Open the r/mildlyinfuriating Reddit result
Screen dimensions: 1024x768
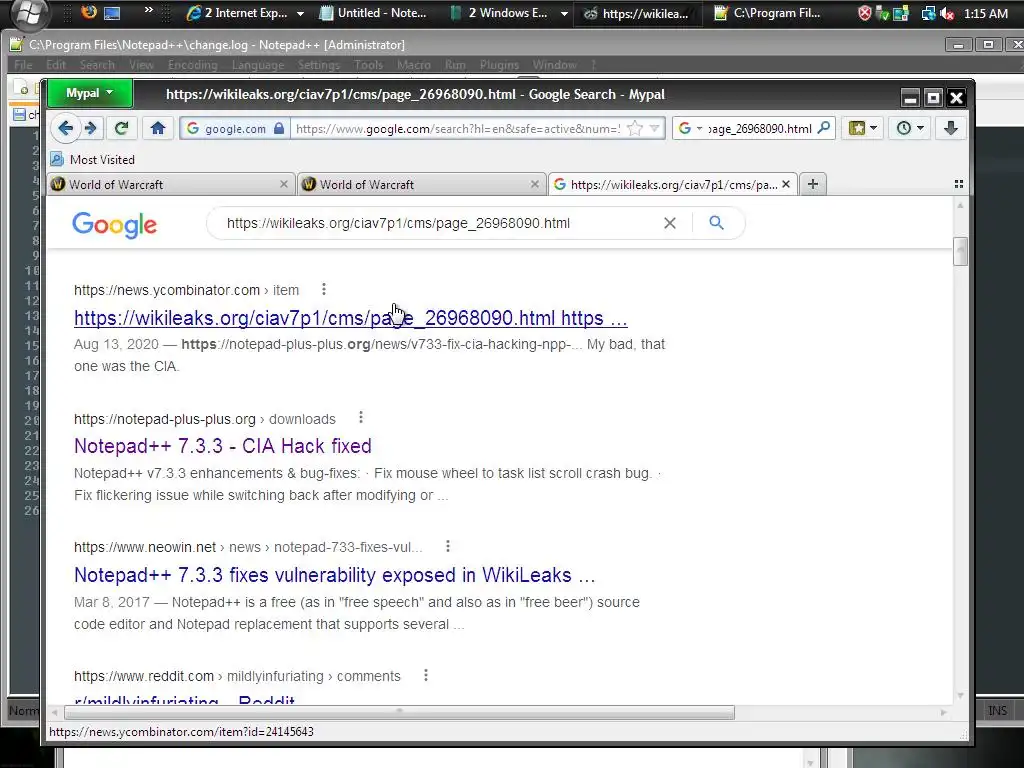pyautogui.click(x=184, y=699)
